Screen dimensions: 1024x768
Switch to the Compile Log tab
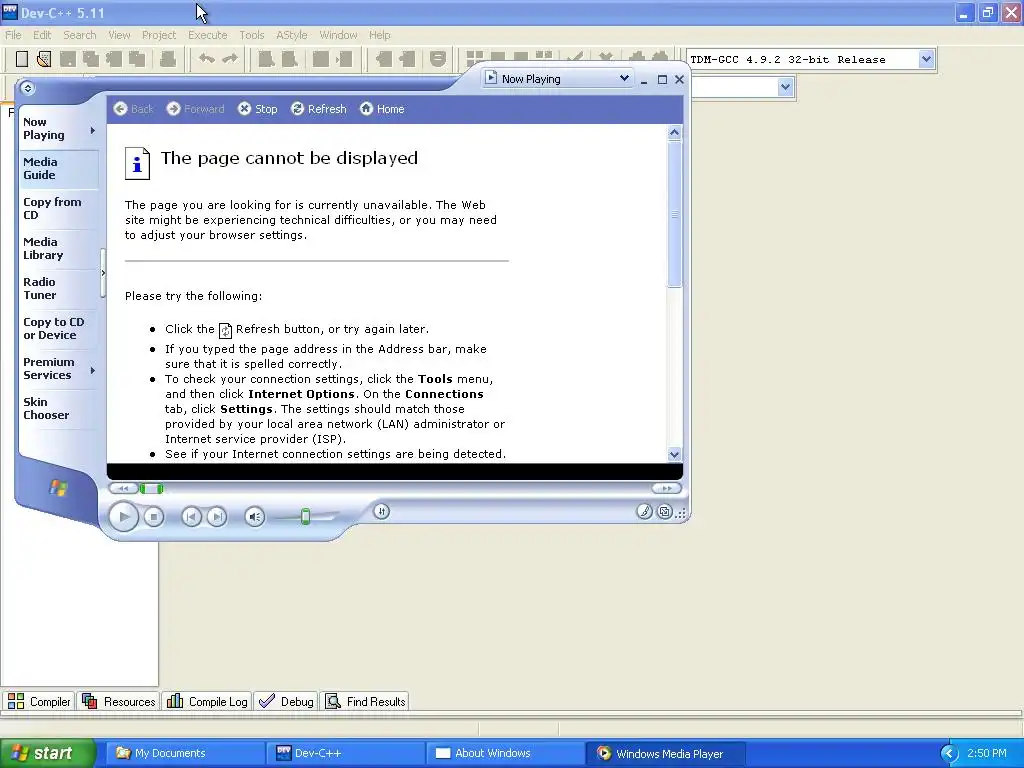click(x=207, y=701)
